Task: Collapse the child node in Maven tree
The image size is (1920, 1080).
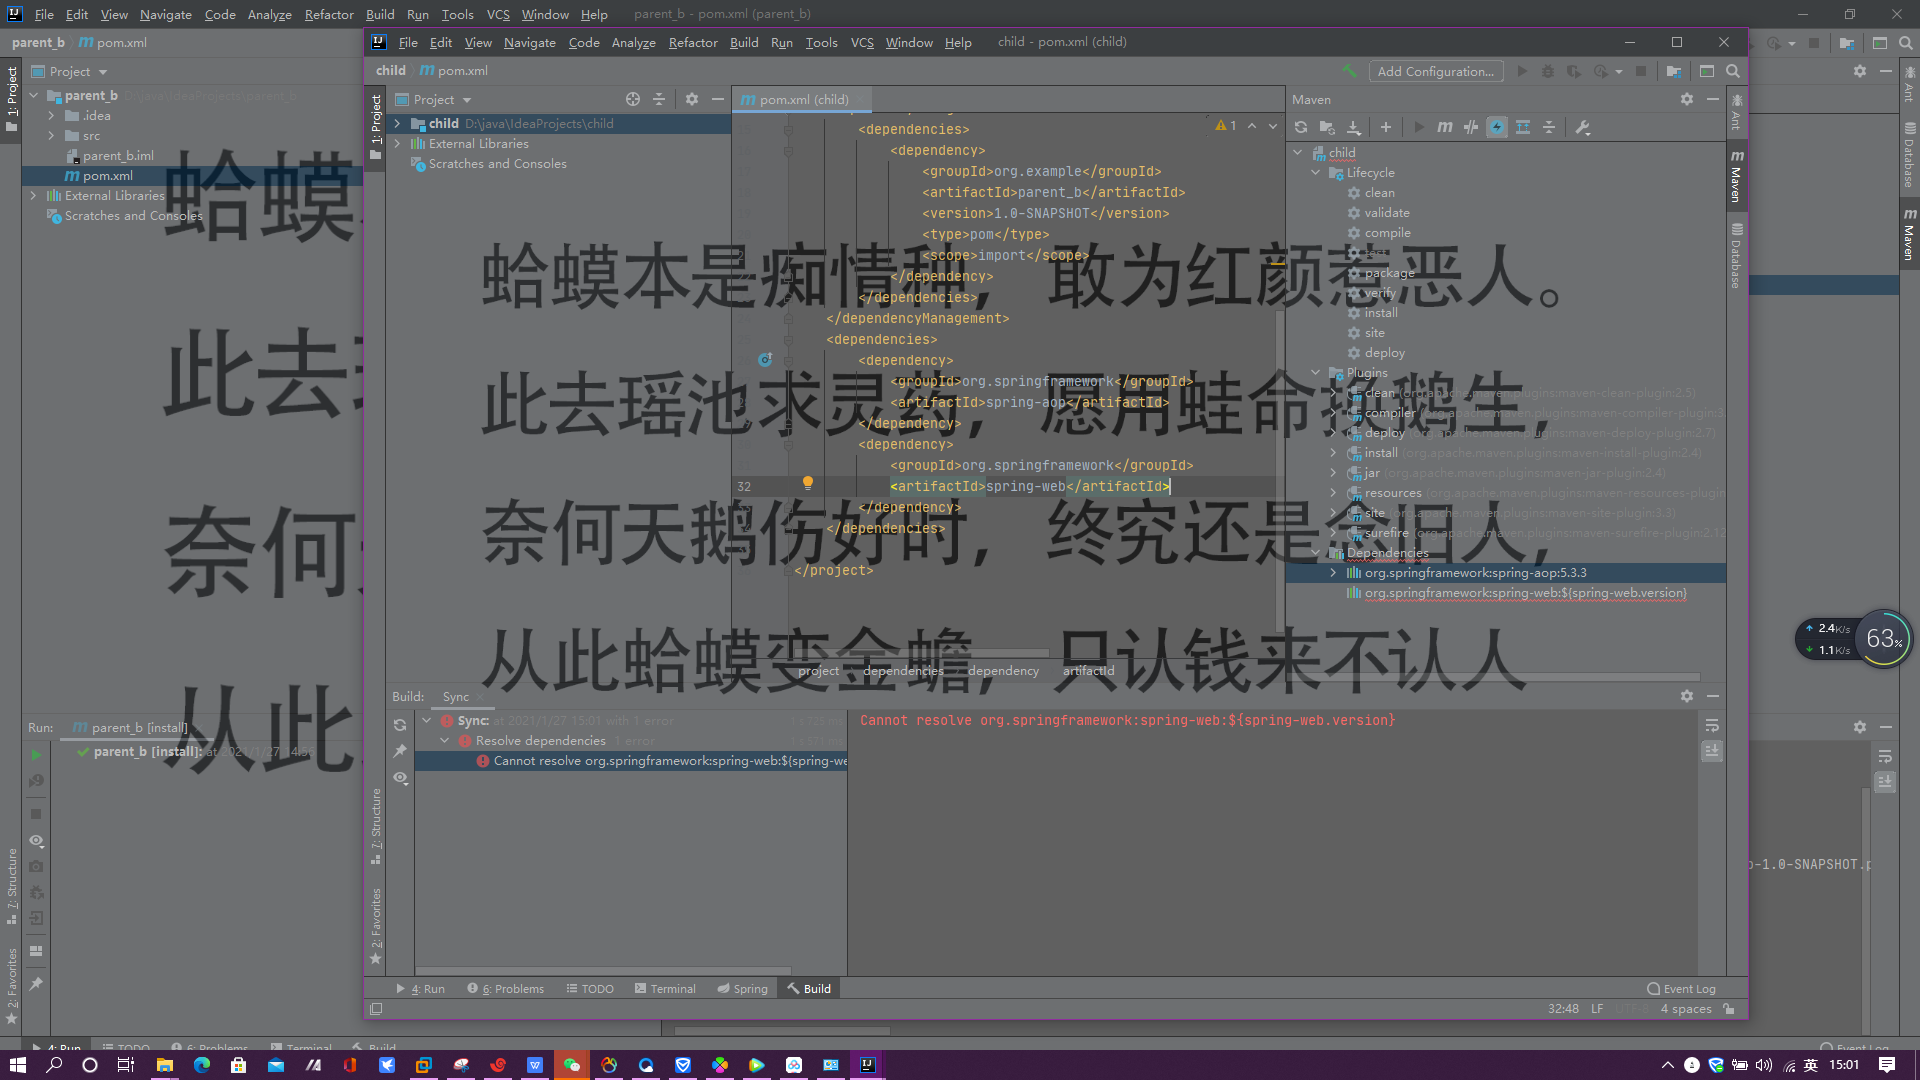Action: [1298, 153]
